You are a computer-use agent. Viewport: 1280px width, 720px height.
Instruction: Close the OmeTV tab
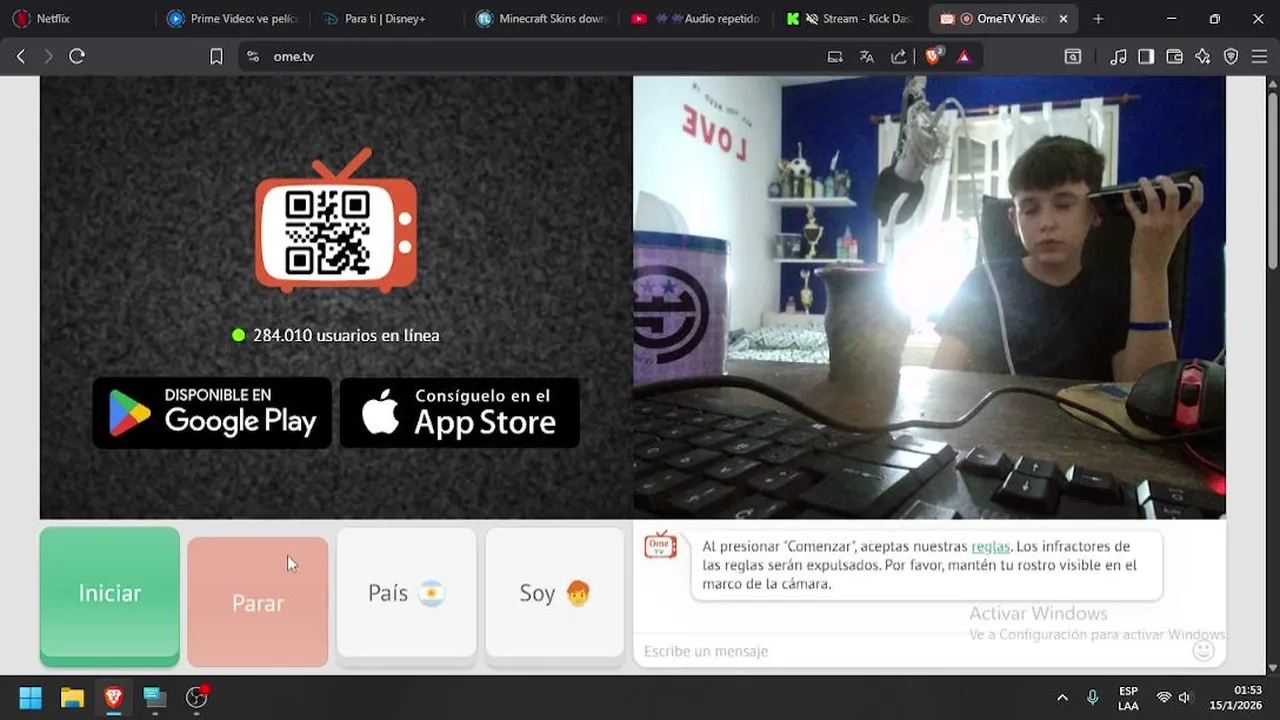pos(1063,19)
